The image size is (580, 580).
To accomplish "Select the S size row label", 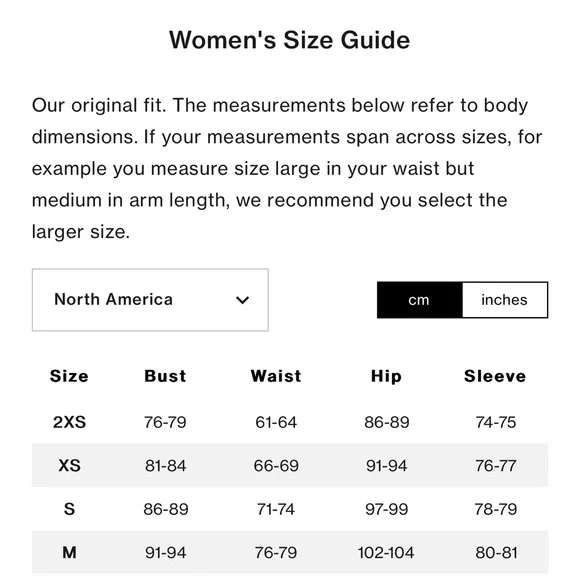I will 69,509.
